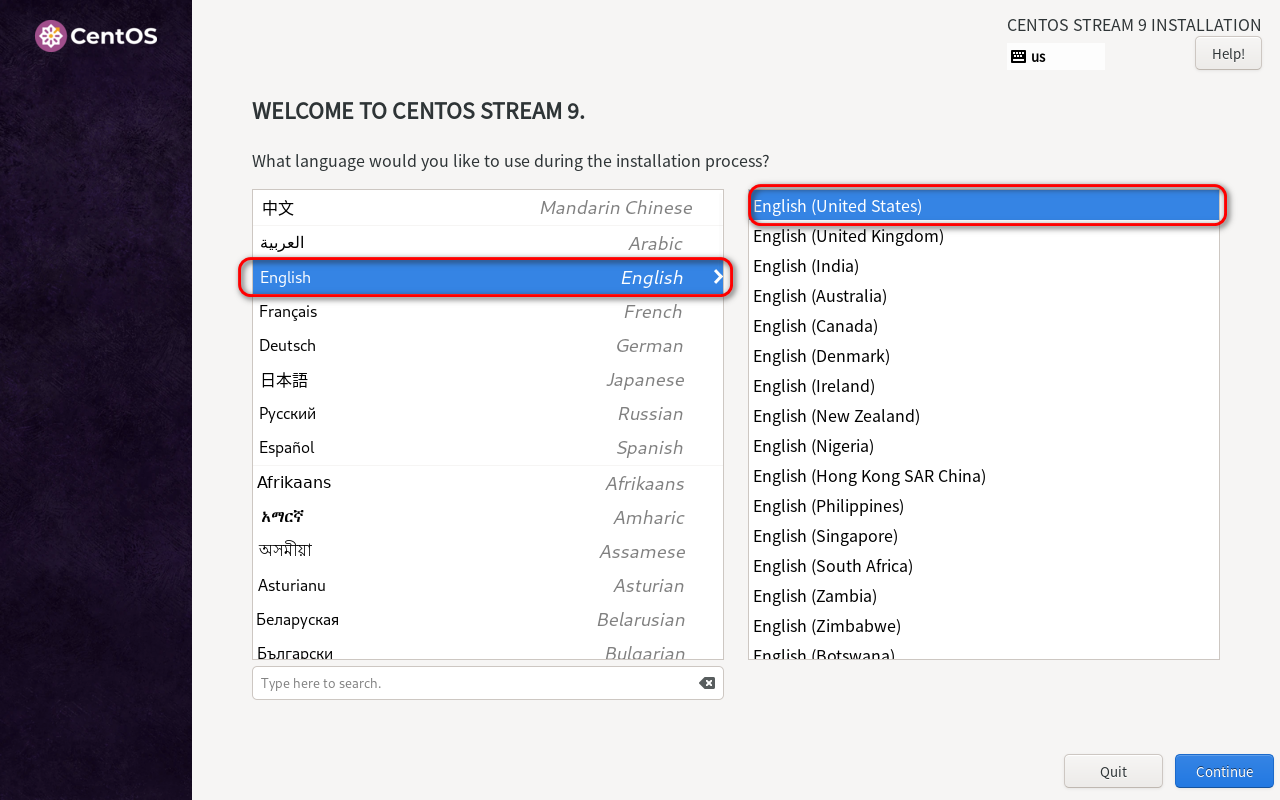Select Arabic language row
The width and height of the screenshot is (1280, 800).
click(x=488, y=243)
